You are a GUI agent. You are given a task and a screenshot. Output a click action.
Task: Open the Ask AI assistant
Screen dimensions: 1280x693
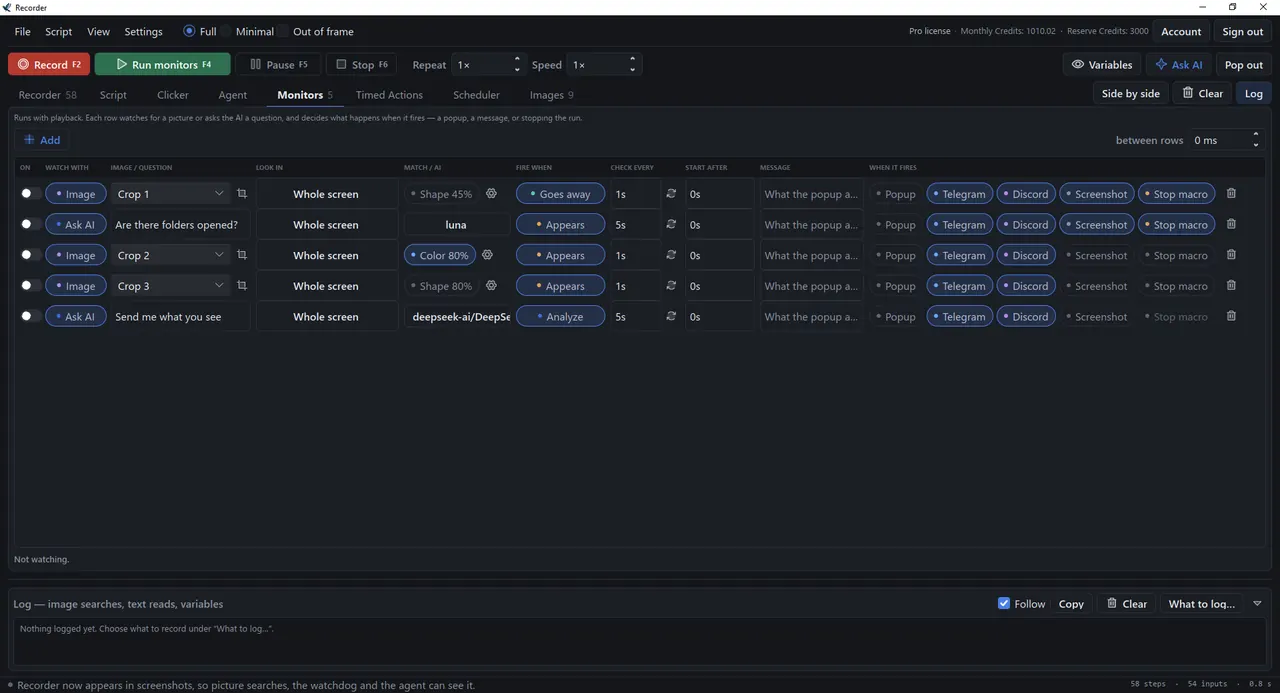point(1178,65)
